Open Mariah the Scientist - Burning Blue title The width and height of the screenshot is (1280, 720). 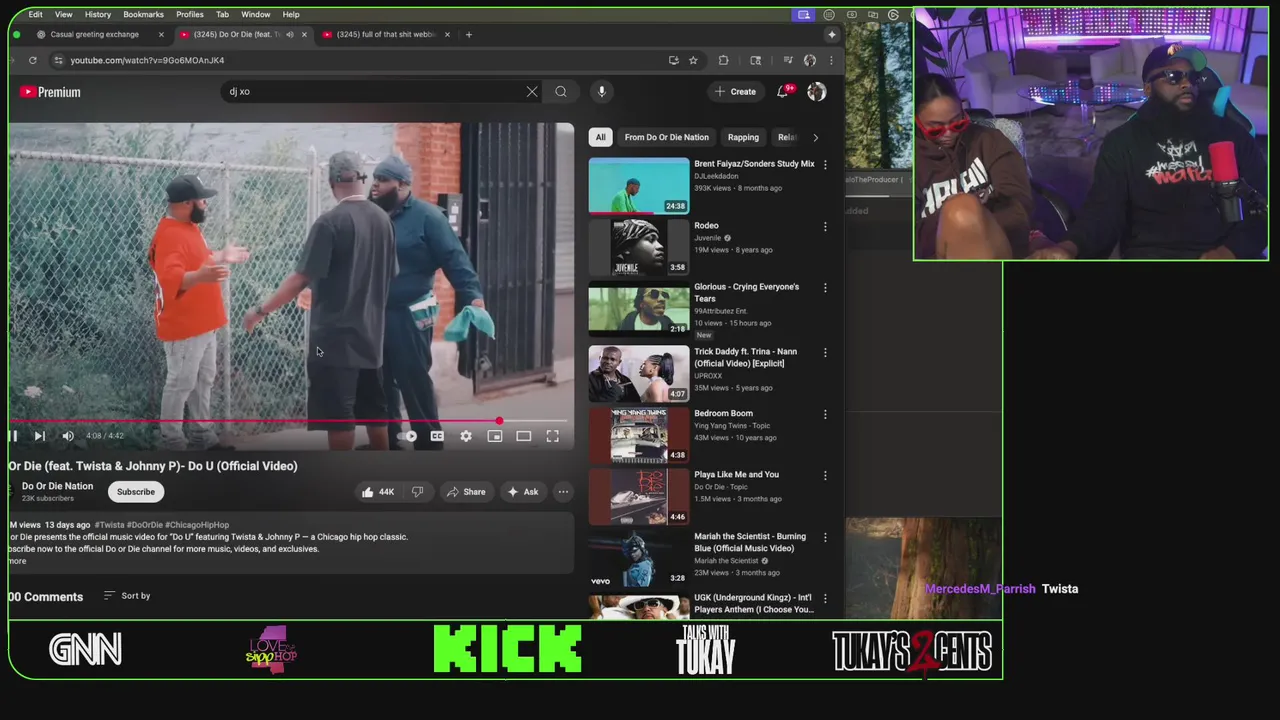(749, 542)
